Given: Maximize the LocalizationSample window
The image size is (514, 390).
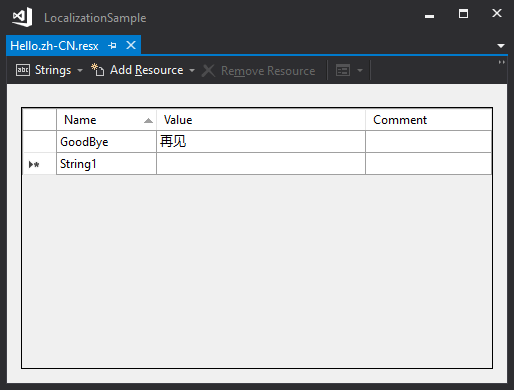Looking at the screenshot, I should pos(463,14).
